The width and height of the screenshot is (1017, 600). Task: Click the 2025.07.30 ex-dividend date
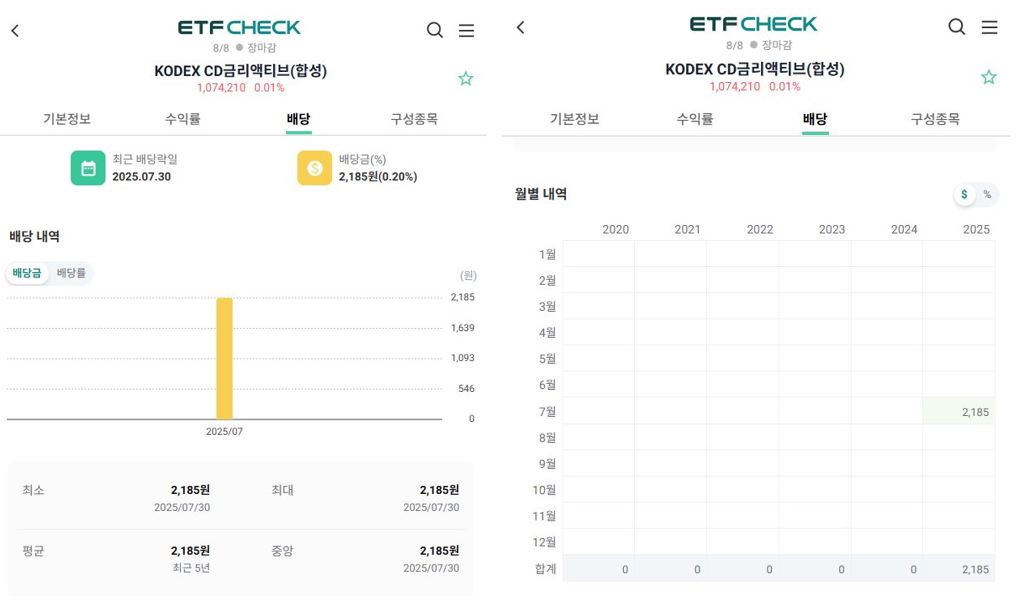pyautogui.click(x=141, y=176)
